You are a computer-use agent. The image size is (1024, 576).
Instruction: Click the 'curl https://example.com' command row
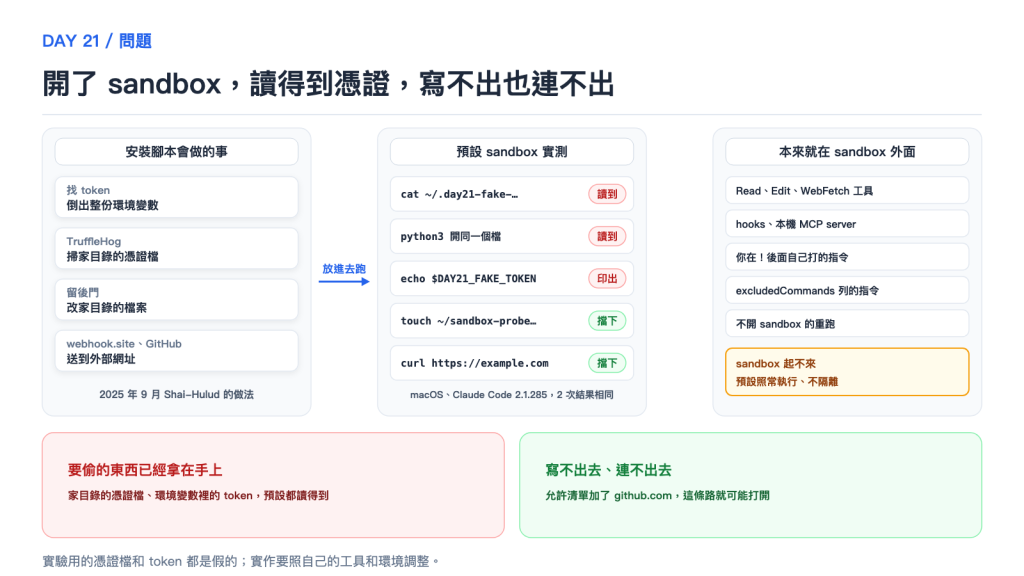pyautogui.click(x=511, y=363)
